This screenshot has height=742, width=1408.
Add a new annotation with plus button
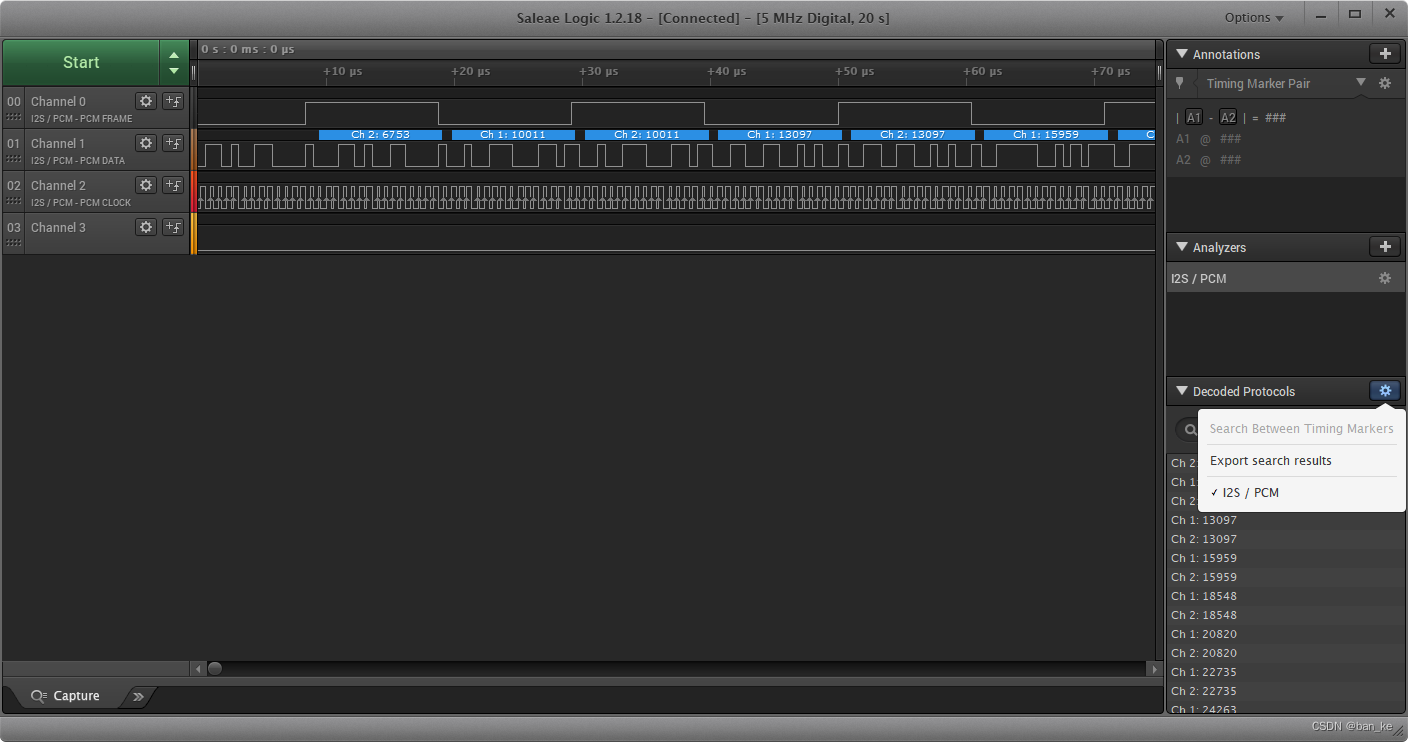pos(1385,54)
